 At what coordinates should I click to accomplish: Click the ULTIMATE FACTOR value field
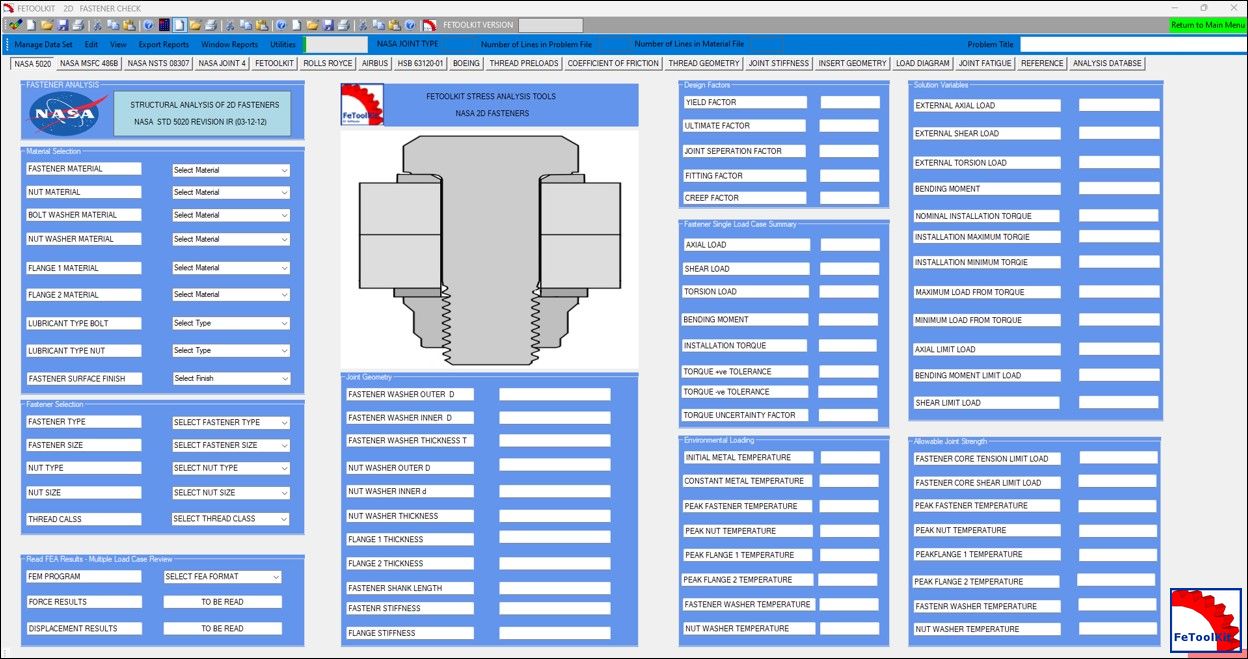click(x=850, y=126)
